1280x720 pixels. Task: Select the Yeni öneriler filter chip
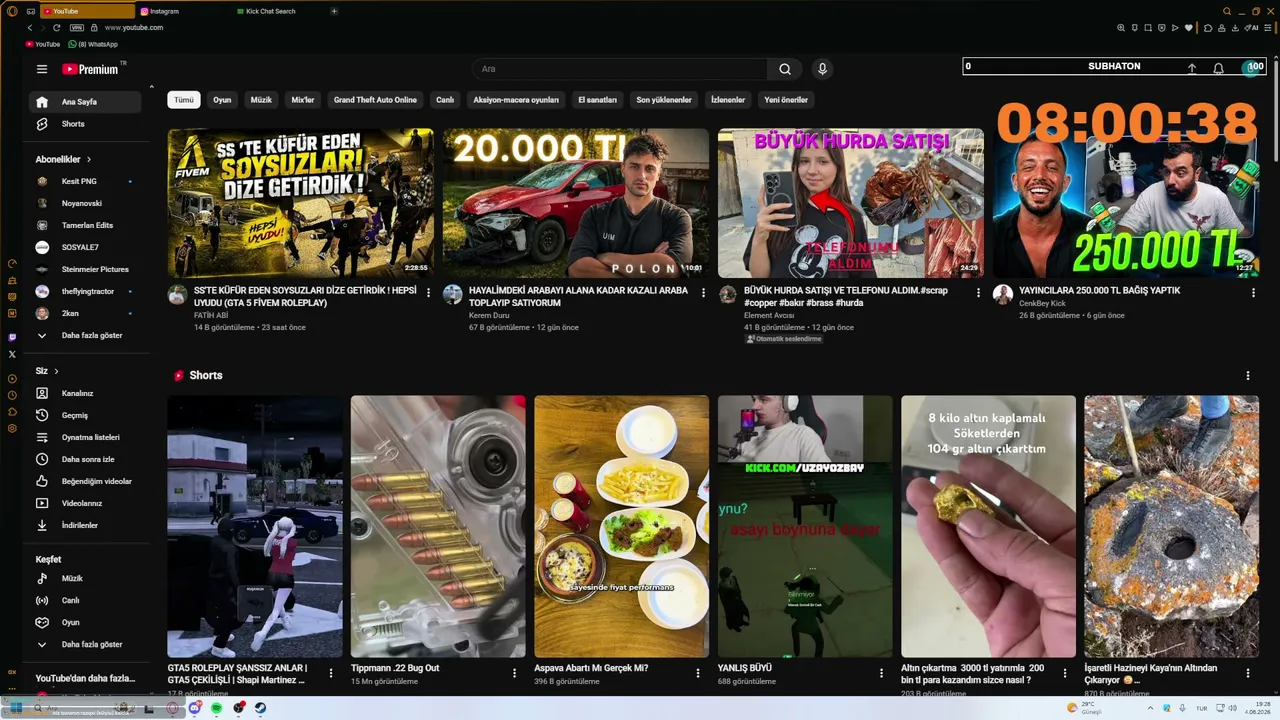(786, 100)
